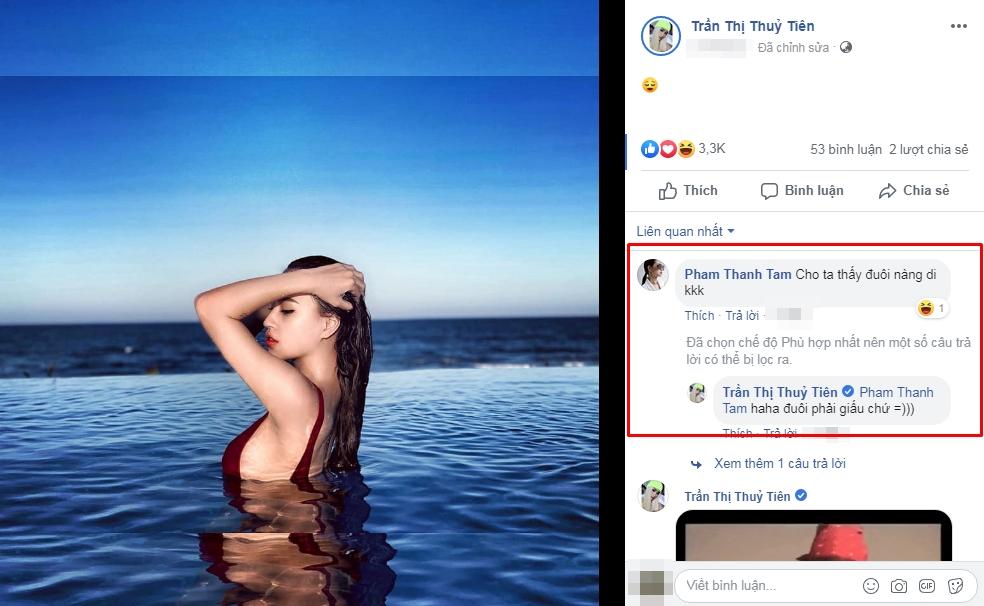
Task: Select the sticker icon in the comment box
Action: click(956, 585)
